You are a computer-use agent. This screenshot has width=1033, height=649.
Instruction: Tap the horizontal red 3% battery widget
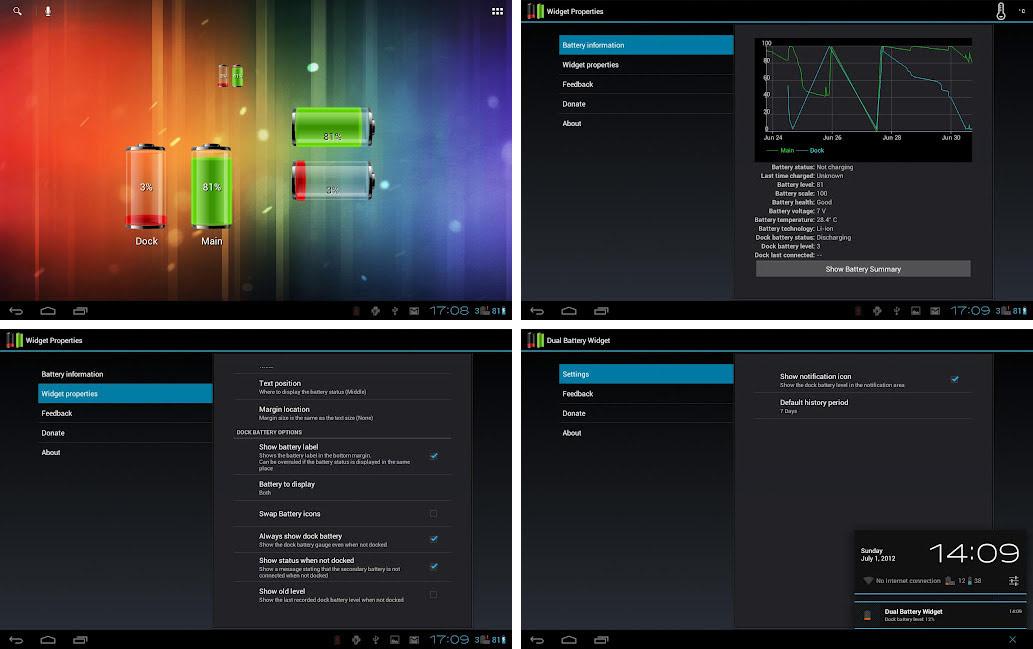pyautogui.click(x=332, y=181)
